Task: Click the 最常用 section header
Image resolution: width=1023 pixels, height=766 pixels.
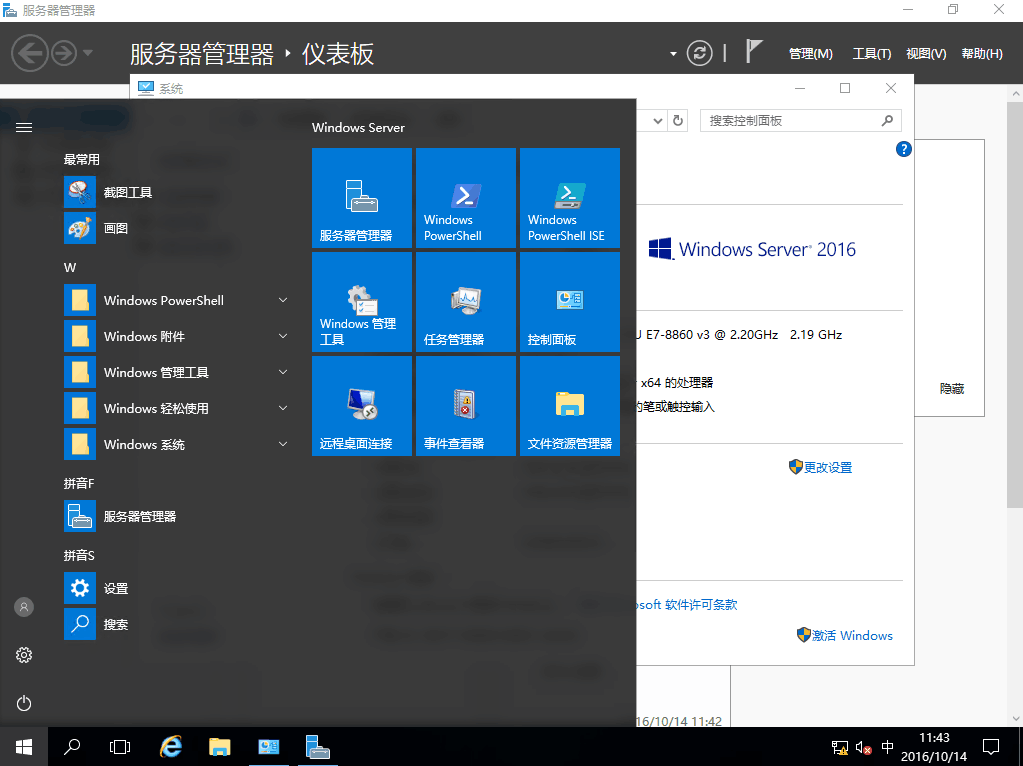Action: [x=82, y=159]
